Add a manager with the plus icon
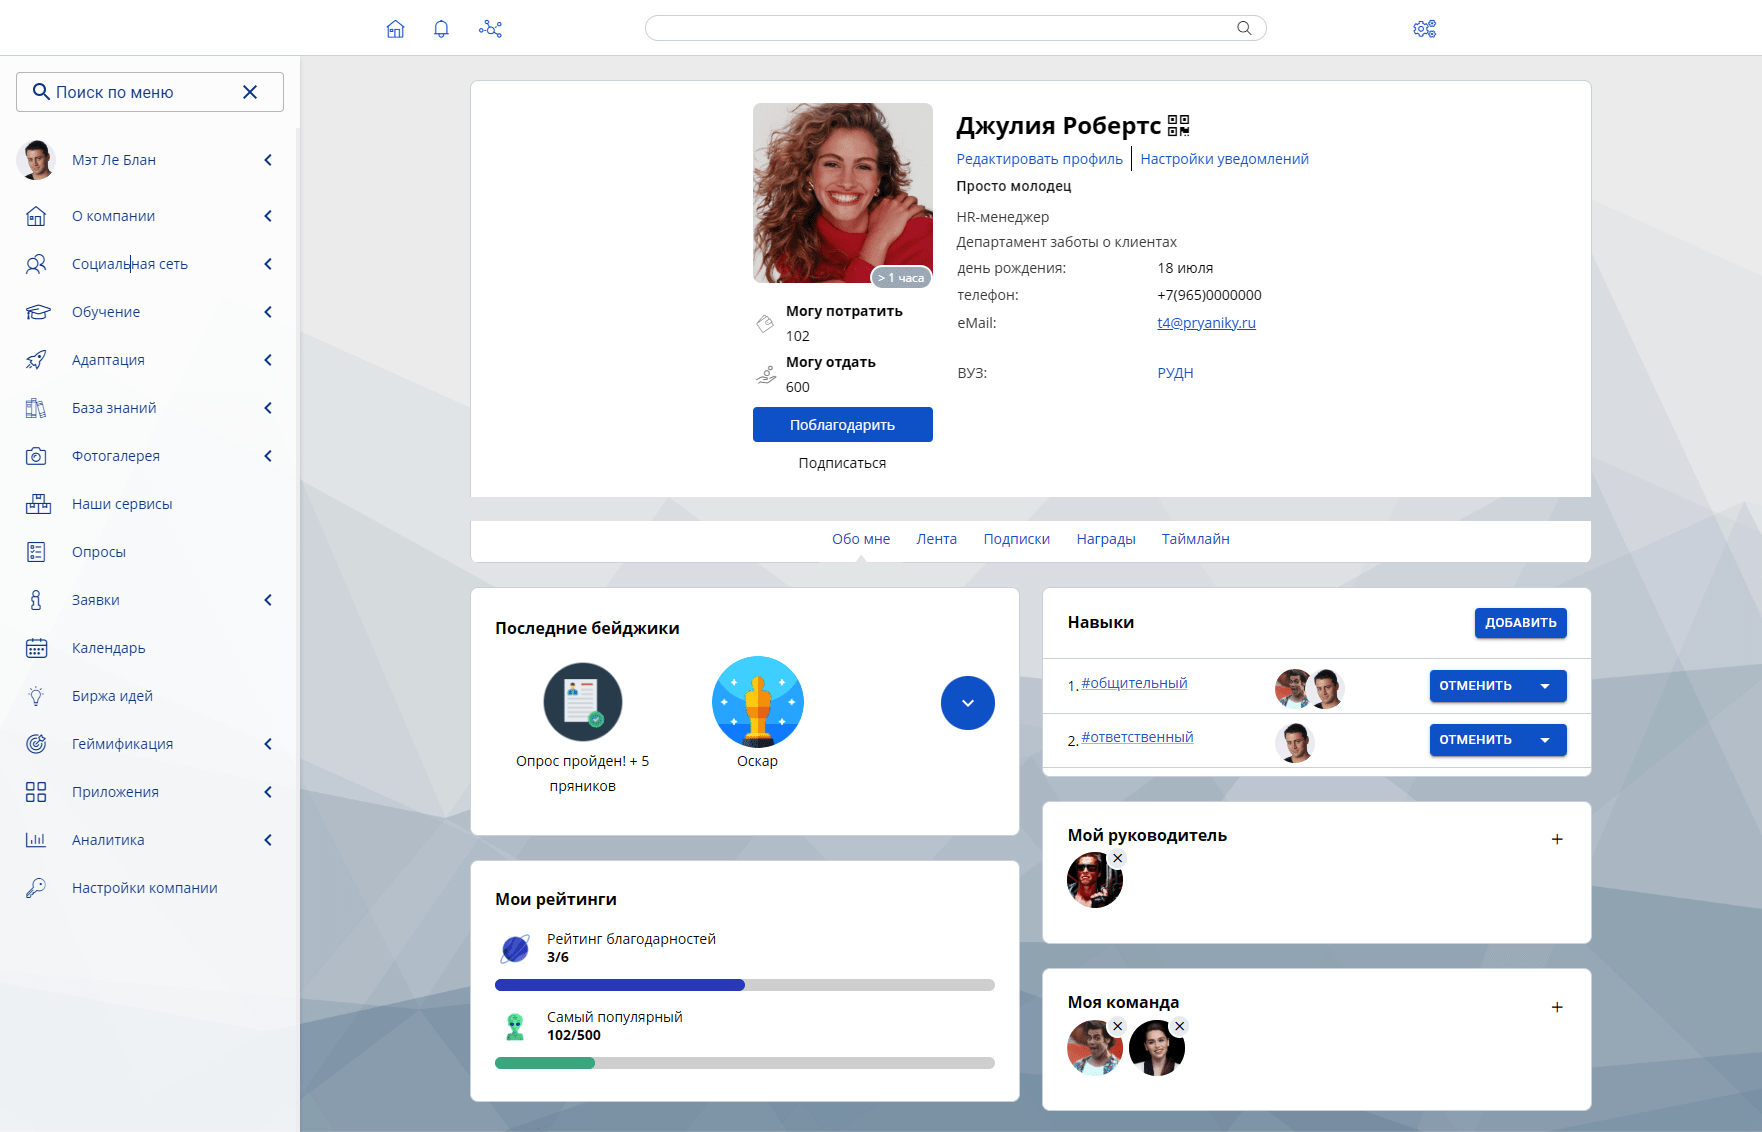This screenshot has width=1762, height=1132. tap(1556, 839)
